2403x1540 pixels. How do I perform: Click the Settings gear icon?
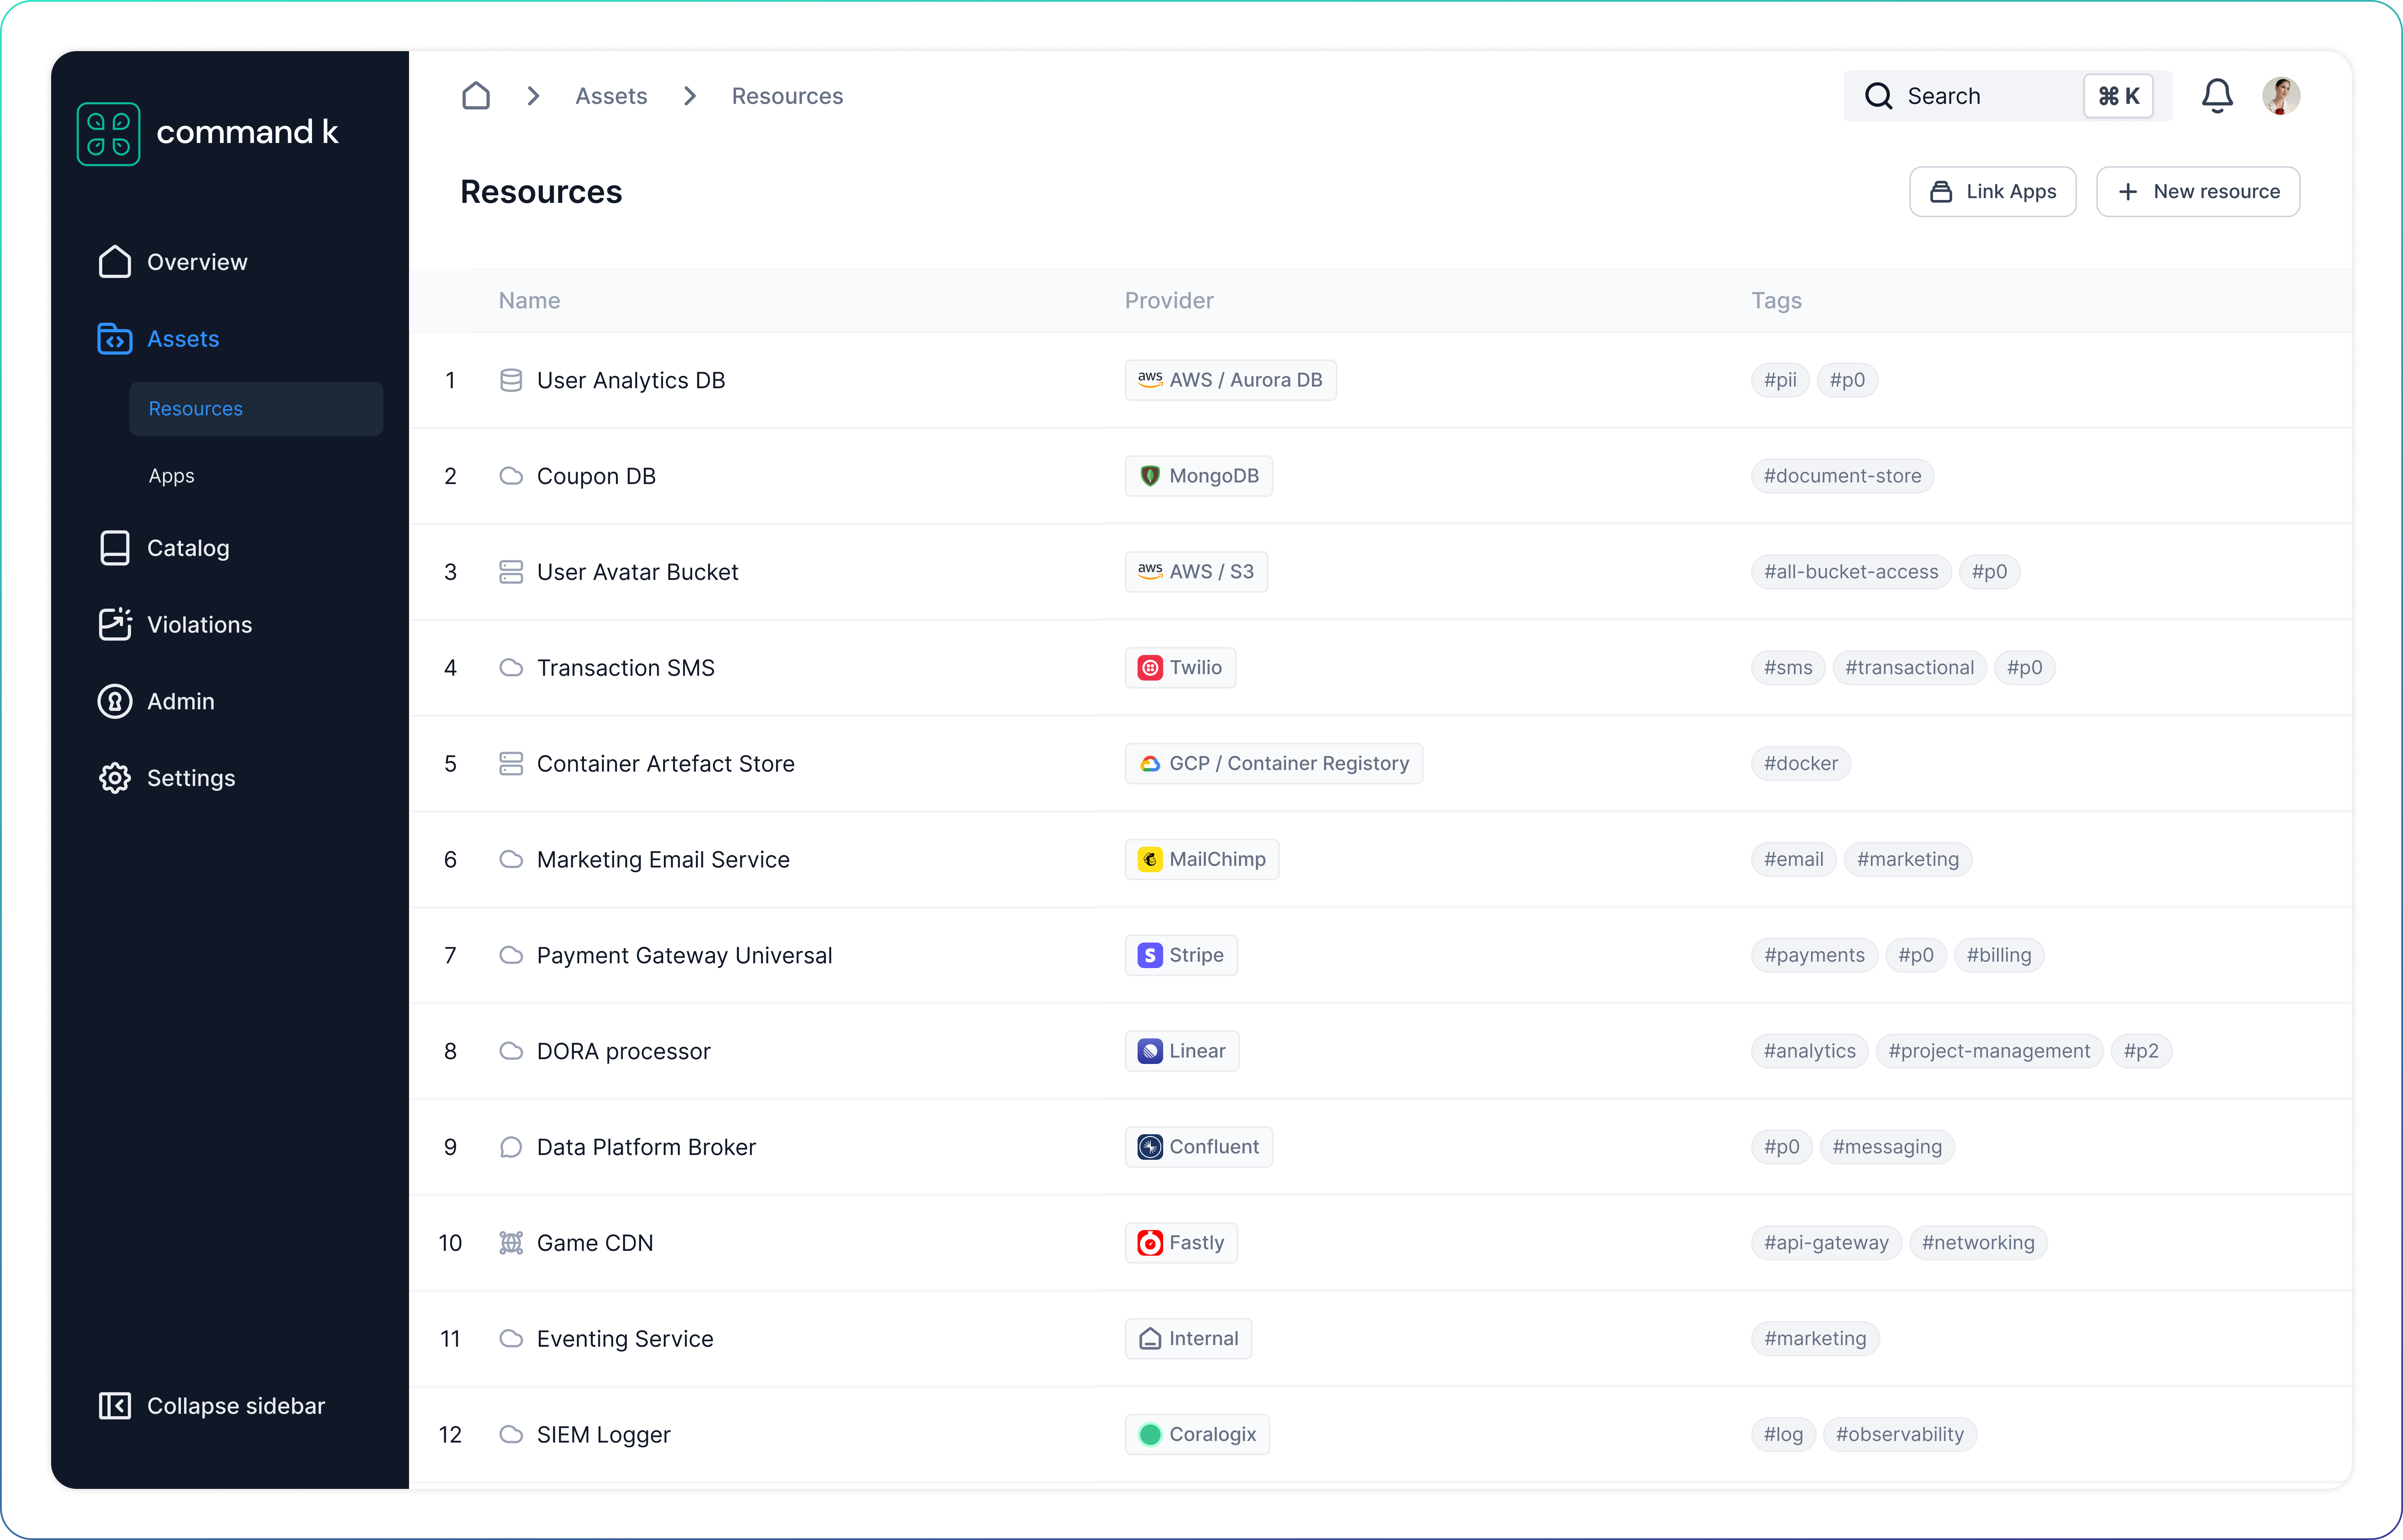click(115, 778)
